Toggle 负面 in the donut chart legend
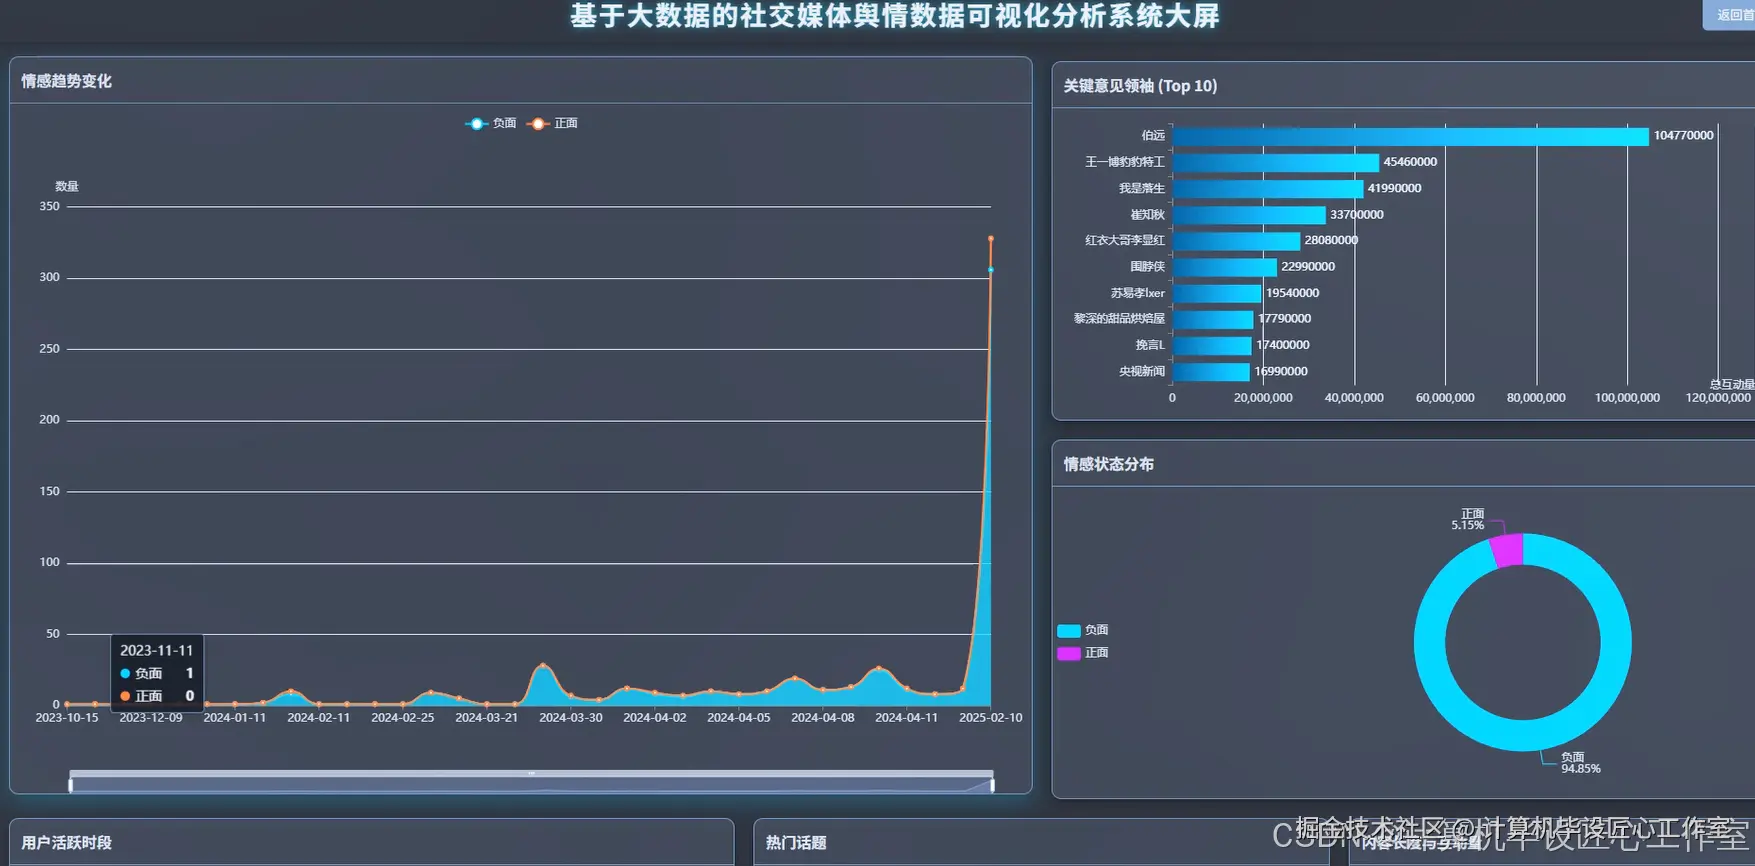1755x866 pixels. pos(1083,630)
